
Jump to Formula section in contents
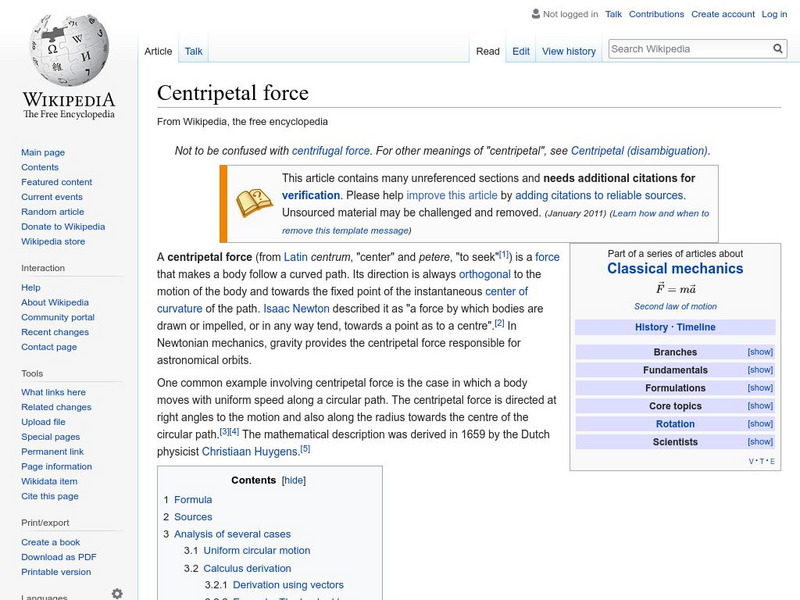[193, 500]
